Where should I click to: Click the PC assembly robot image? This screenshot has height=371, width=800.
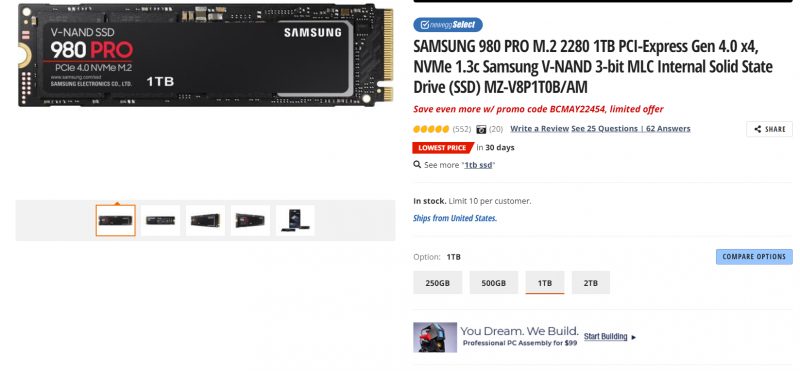click(x=435, y=337)
